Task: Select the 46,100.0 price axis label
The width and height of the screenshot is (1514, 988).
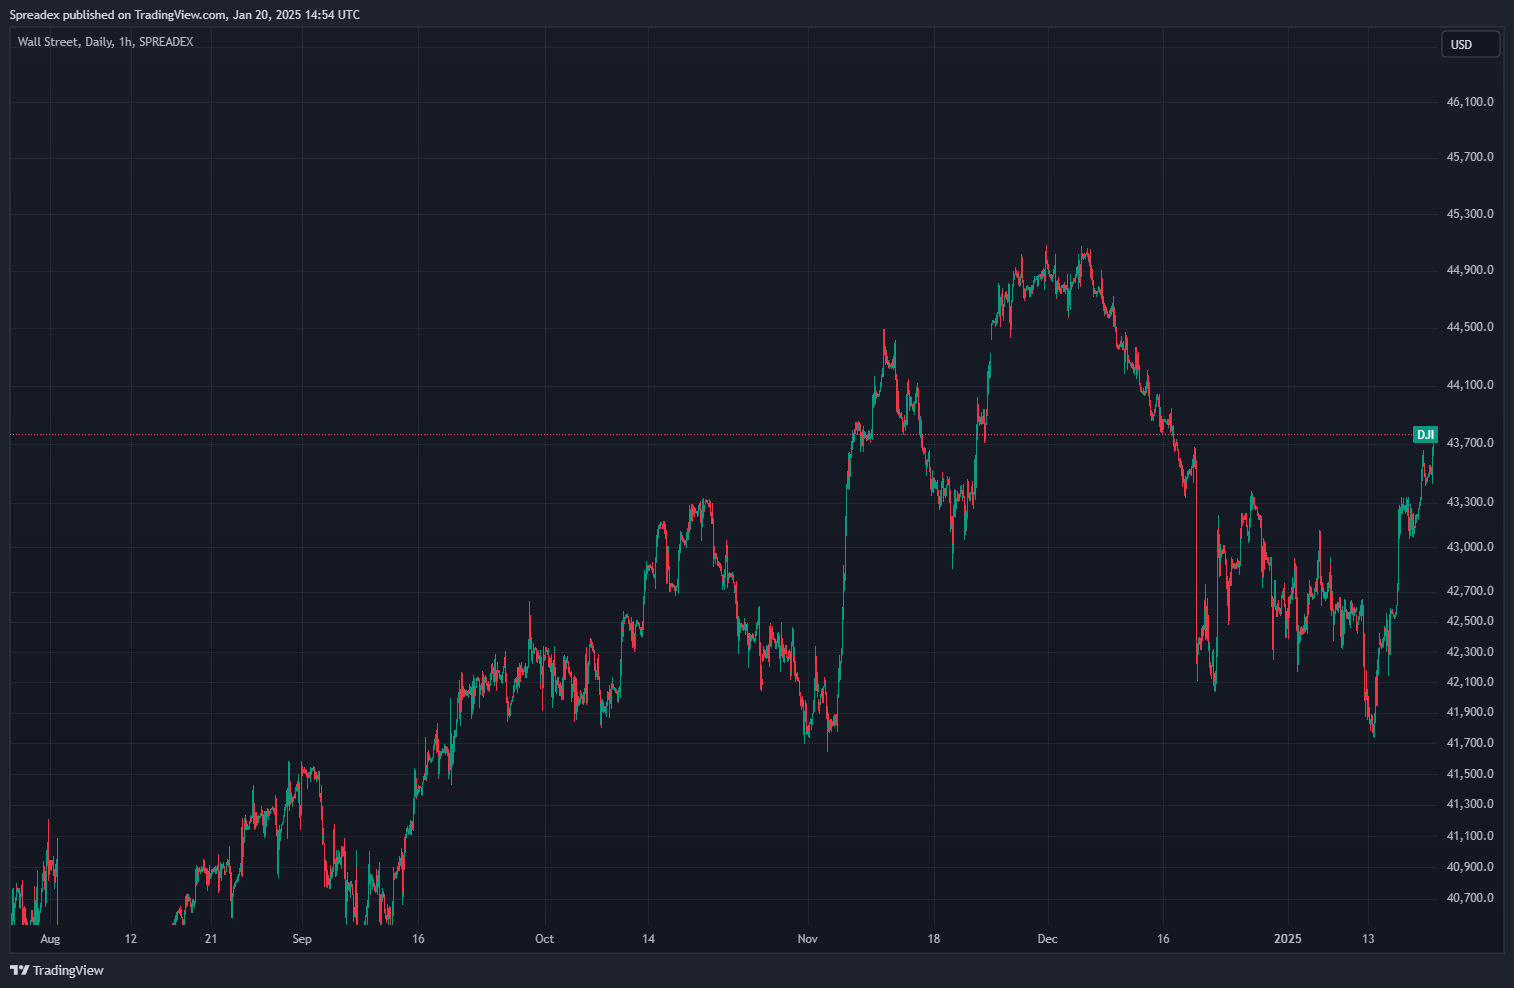Action: [x=1470, y=102]
